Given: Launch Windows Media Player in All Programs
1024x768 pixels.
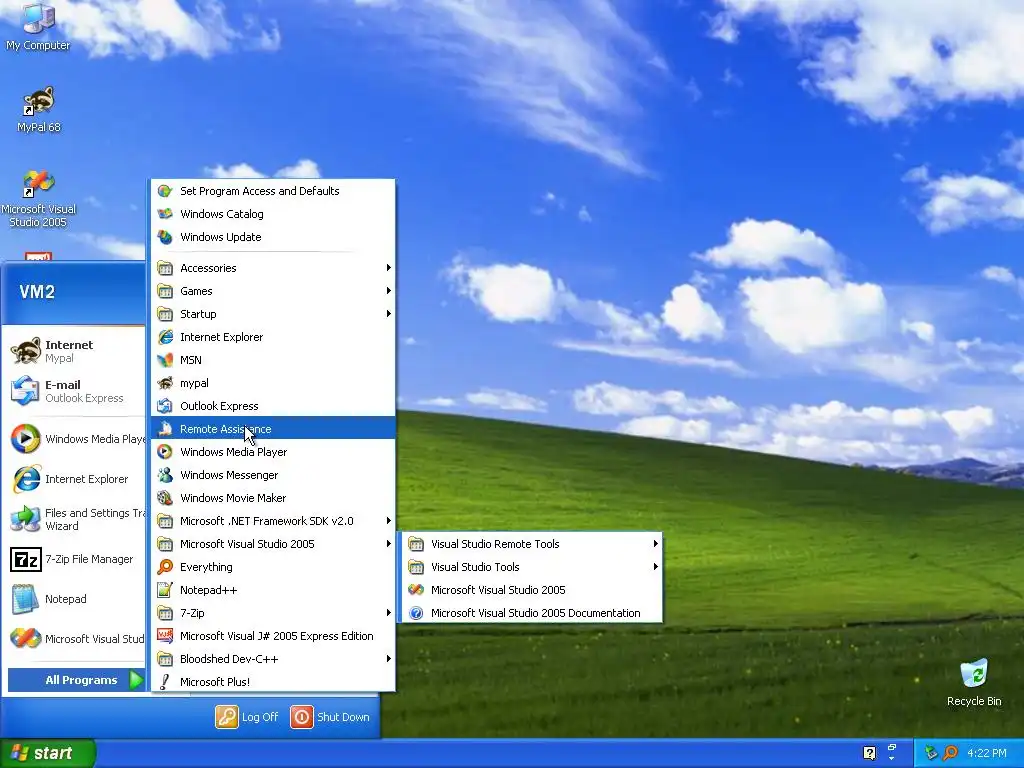Looking at the screenshot, I should coord(273,452).
